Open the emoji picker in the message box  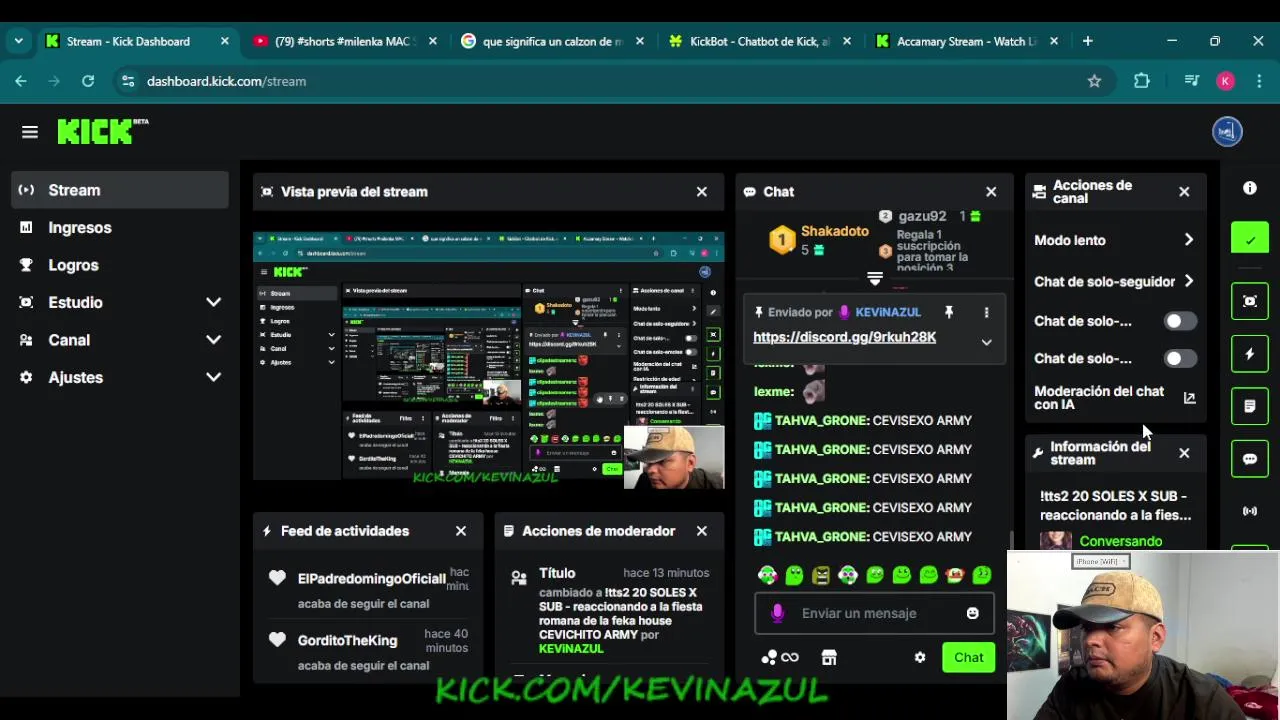[x=973, y=613]
